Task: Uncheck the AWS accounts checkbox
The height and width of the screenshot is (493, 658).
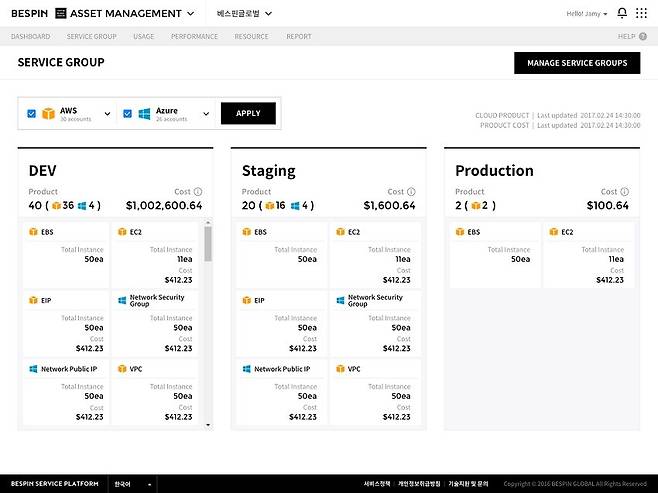Action: pos(32,113)
